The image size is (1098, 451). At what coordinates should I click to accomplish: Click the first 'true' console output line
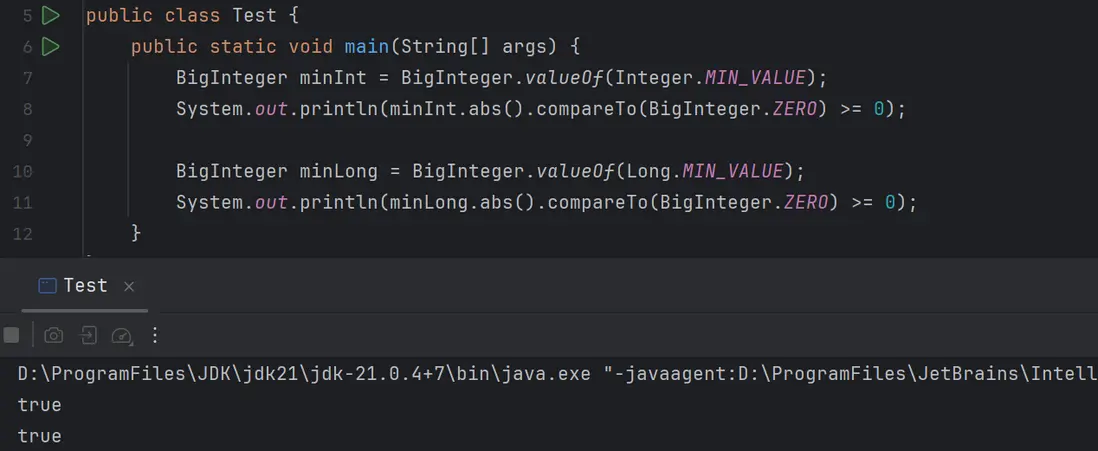(39, 405)
